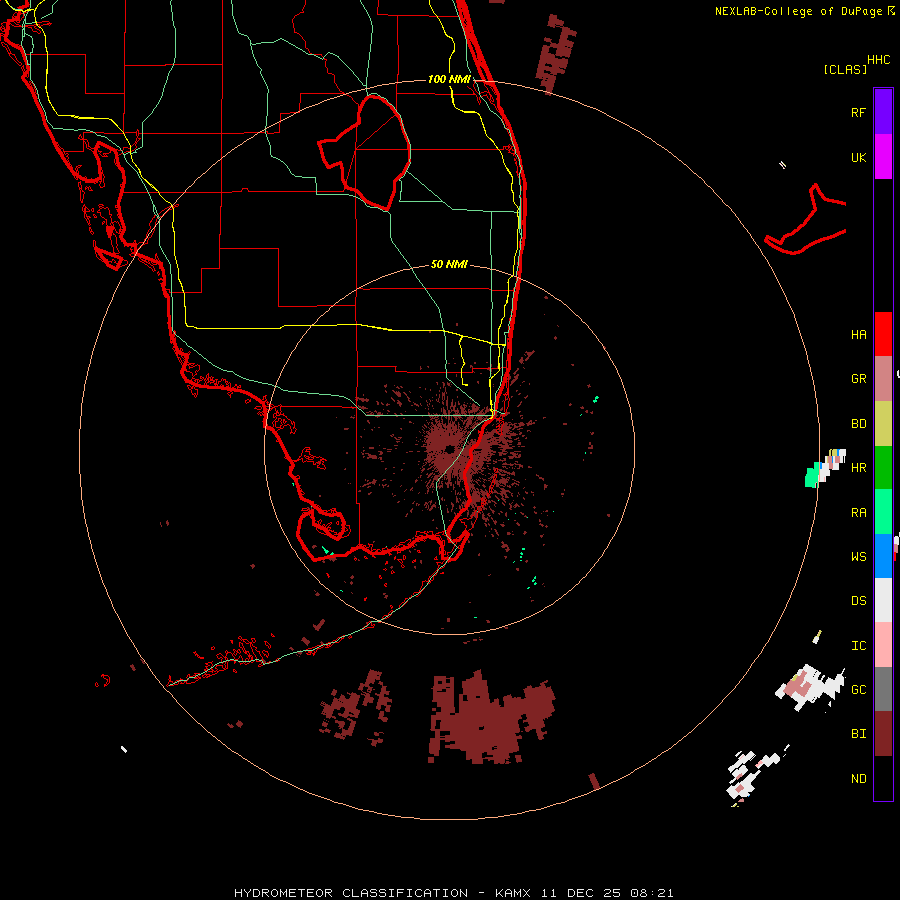Click the [CLAS] legend header
Screen dimensions: 900x900
tap(845, 69)
